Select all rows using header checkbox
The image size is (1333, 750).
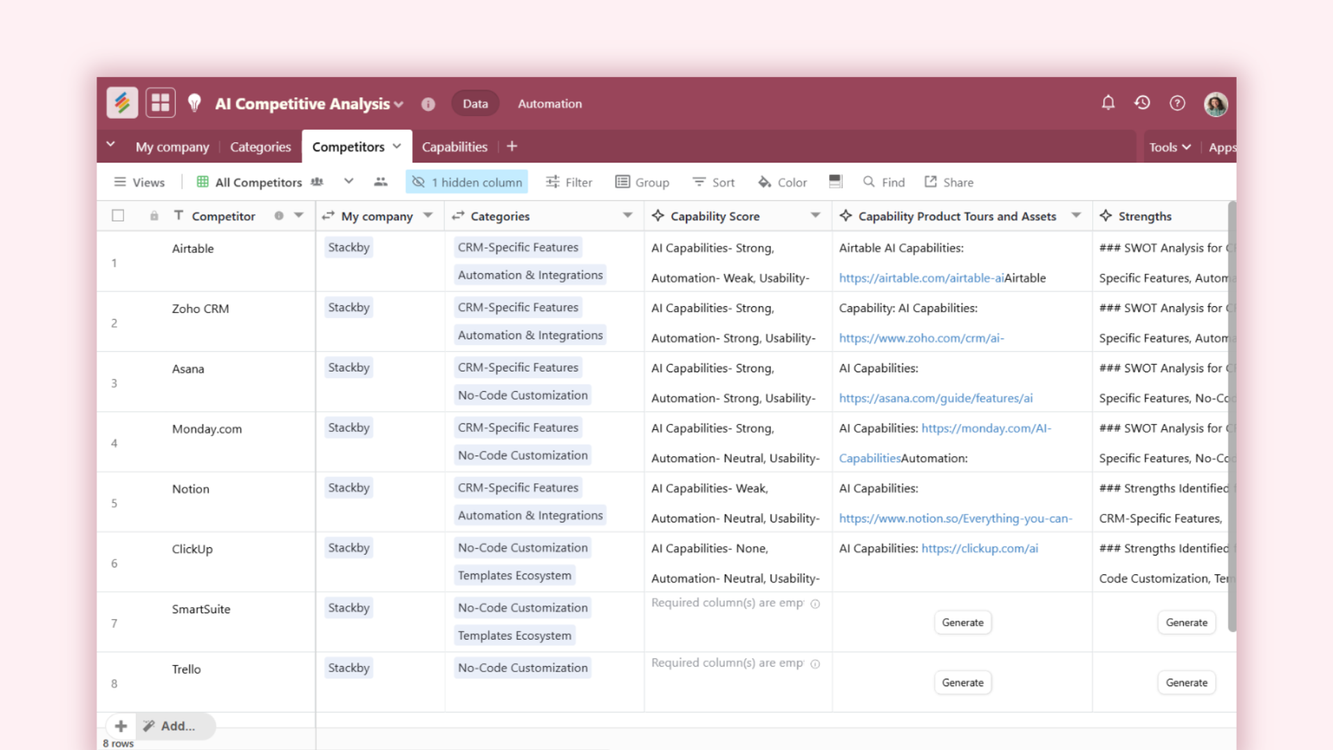[117, 214]
